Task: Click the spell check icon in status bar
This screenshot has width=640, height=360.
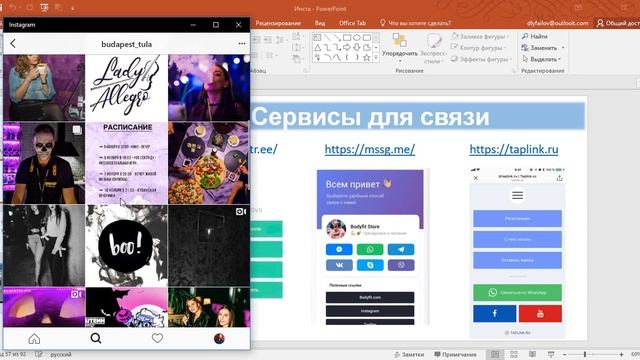Action: (x=39, y=354)
